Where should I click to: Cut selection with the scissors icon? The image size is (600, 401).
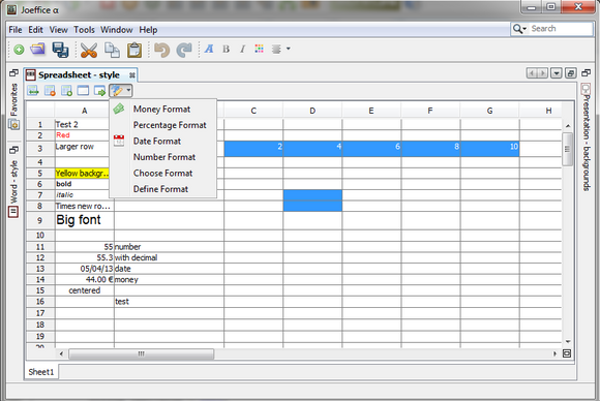point(89,50)
